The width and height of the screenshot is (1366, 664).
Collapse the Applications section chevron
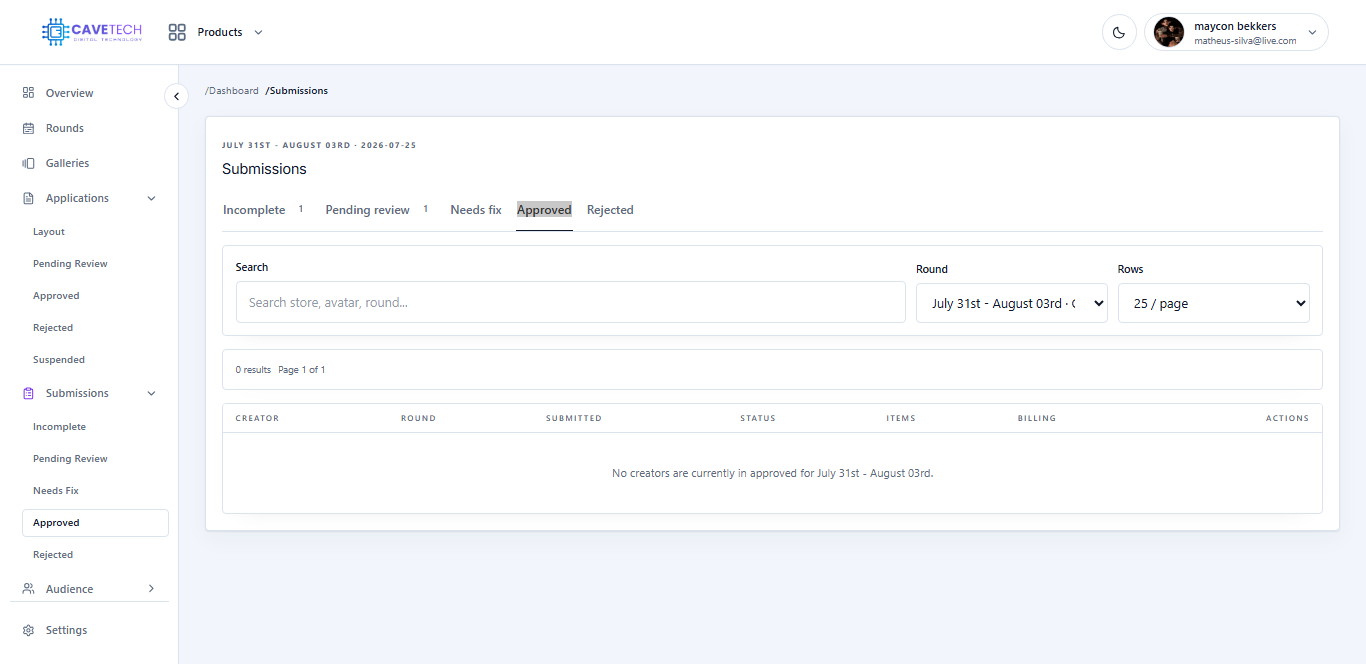pyautogui.click(x=152, y=198)
